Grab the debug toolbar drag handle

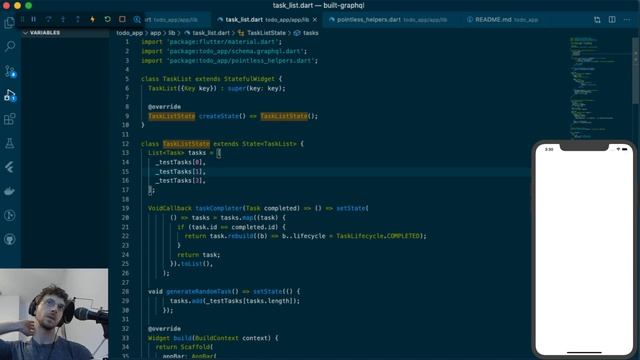(x=22, y=19)
